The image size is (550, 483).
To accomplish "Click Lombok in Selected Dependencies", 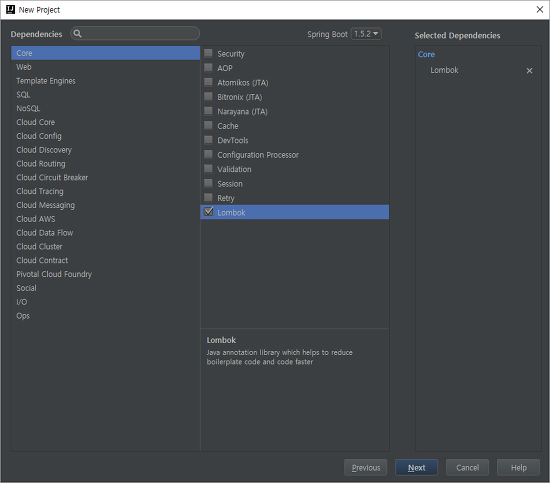I will click(444, 71).
